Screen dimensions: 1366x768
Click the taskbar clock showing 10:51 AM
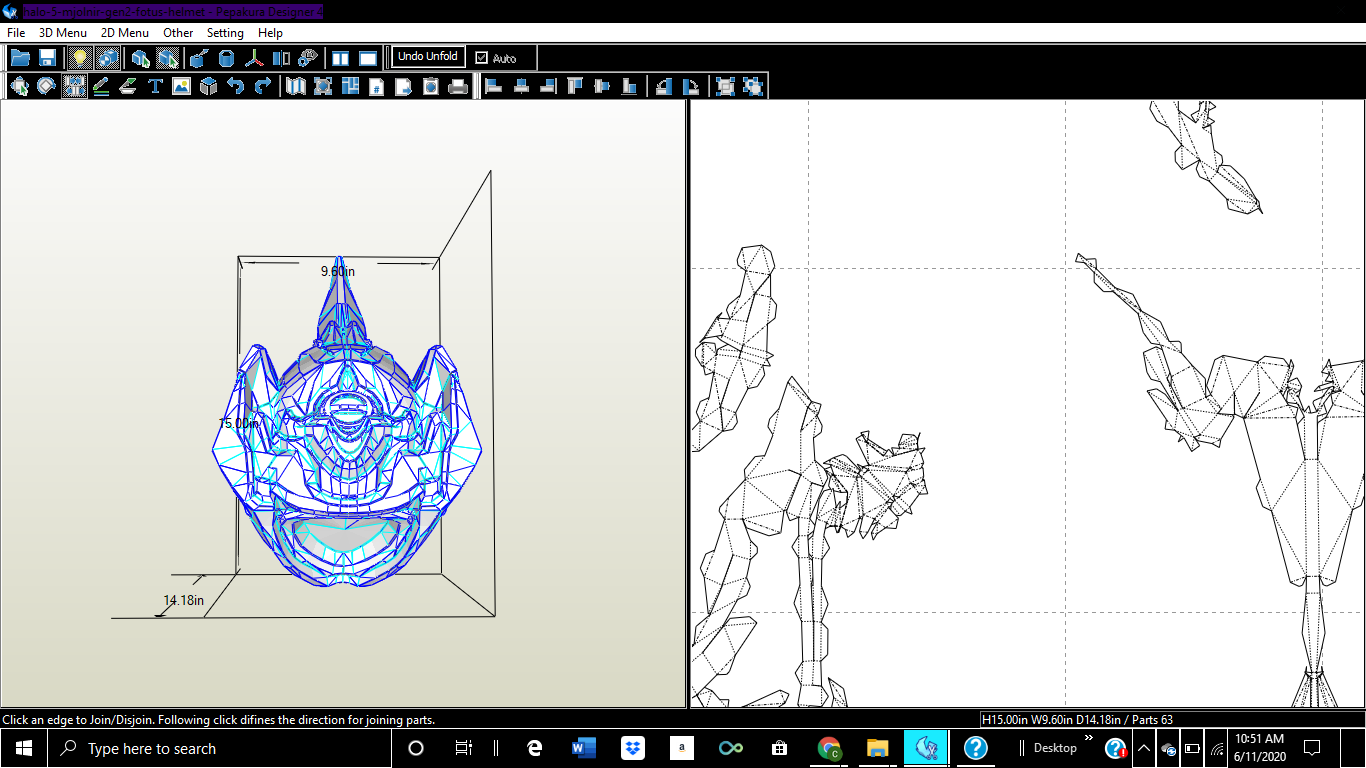pyautogui.click(x=1258, y=748)
